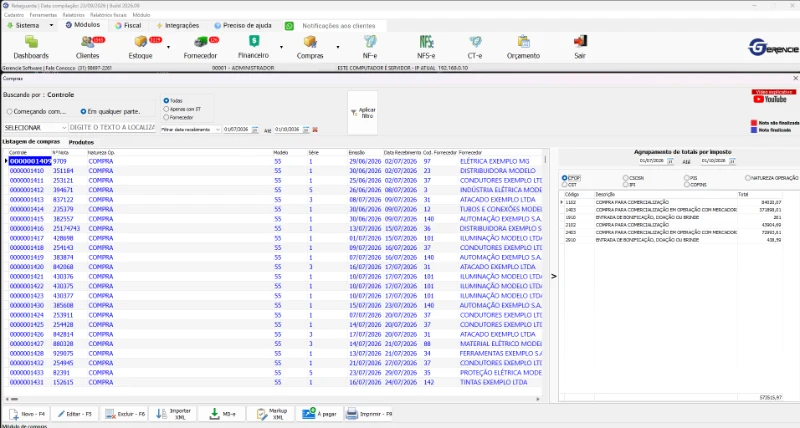Switch to the Fiscal tab
This screenshot has width=800, height=428.
click(x=128, y=26)
